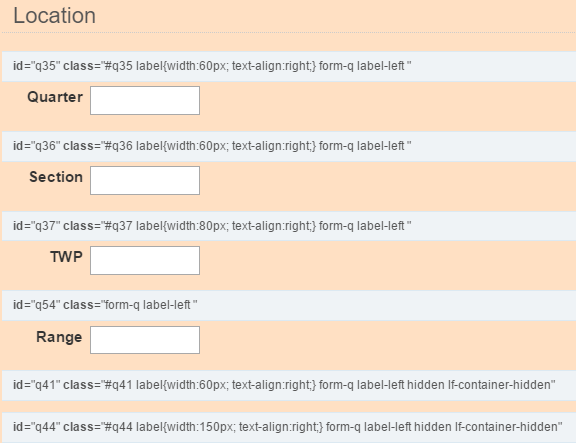Select the TWP text field
Viewport: 576px width, 443px height.
click(x=145, y=260)
